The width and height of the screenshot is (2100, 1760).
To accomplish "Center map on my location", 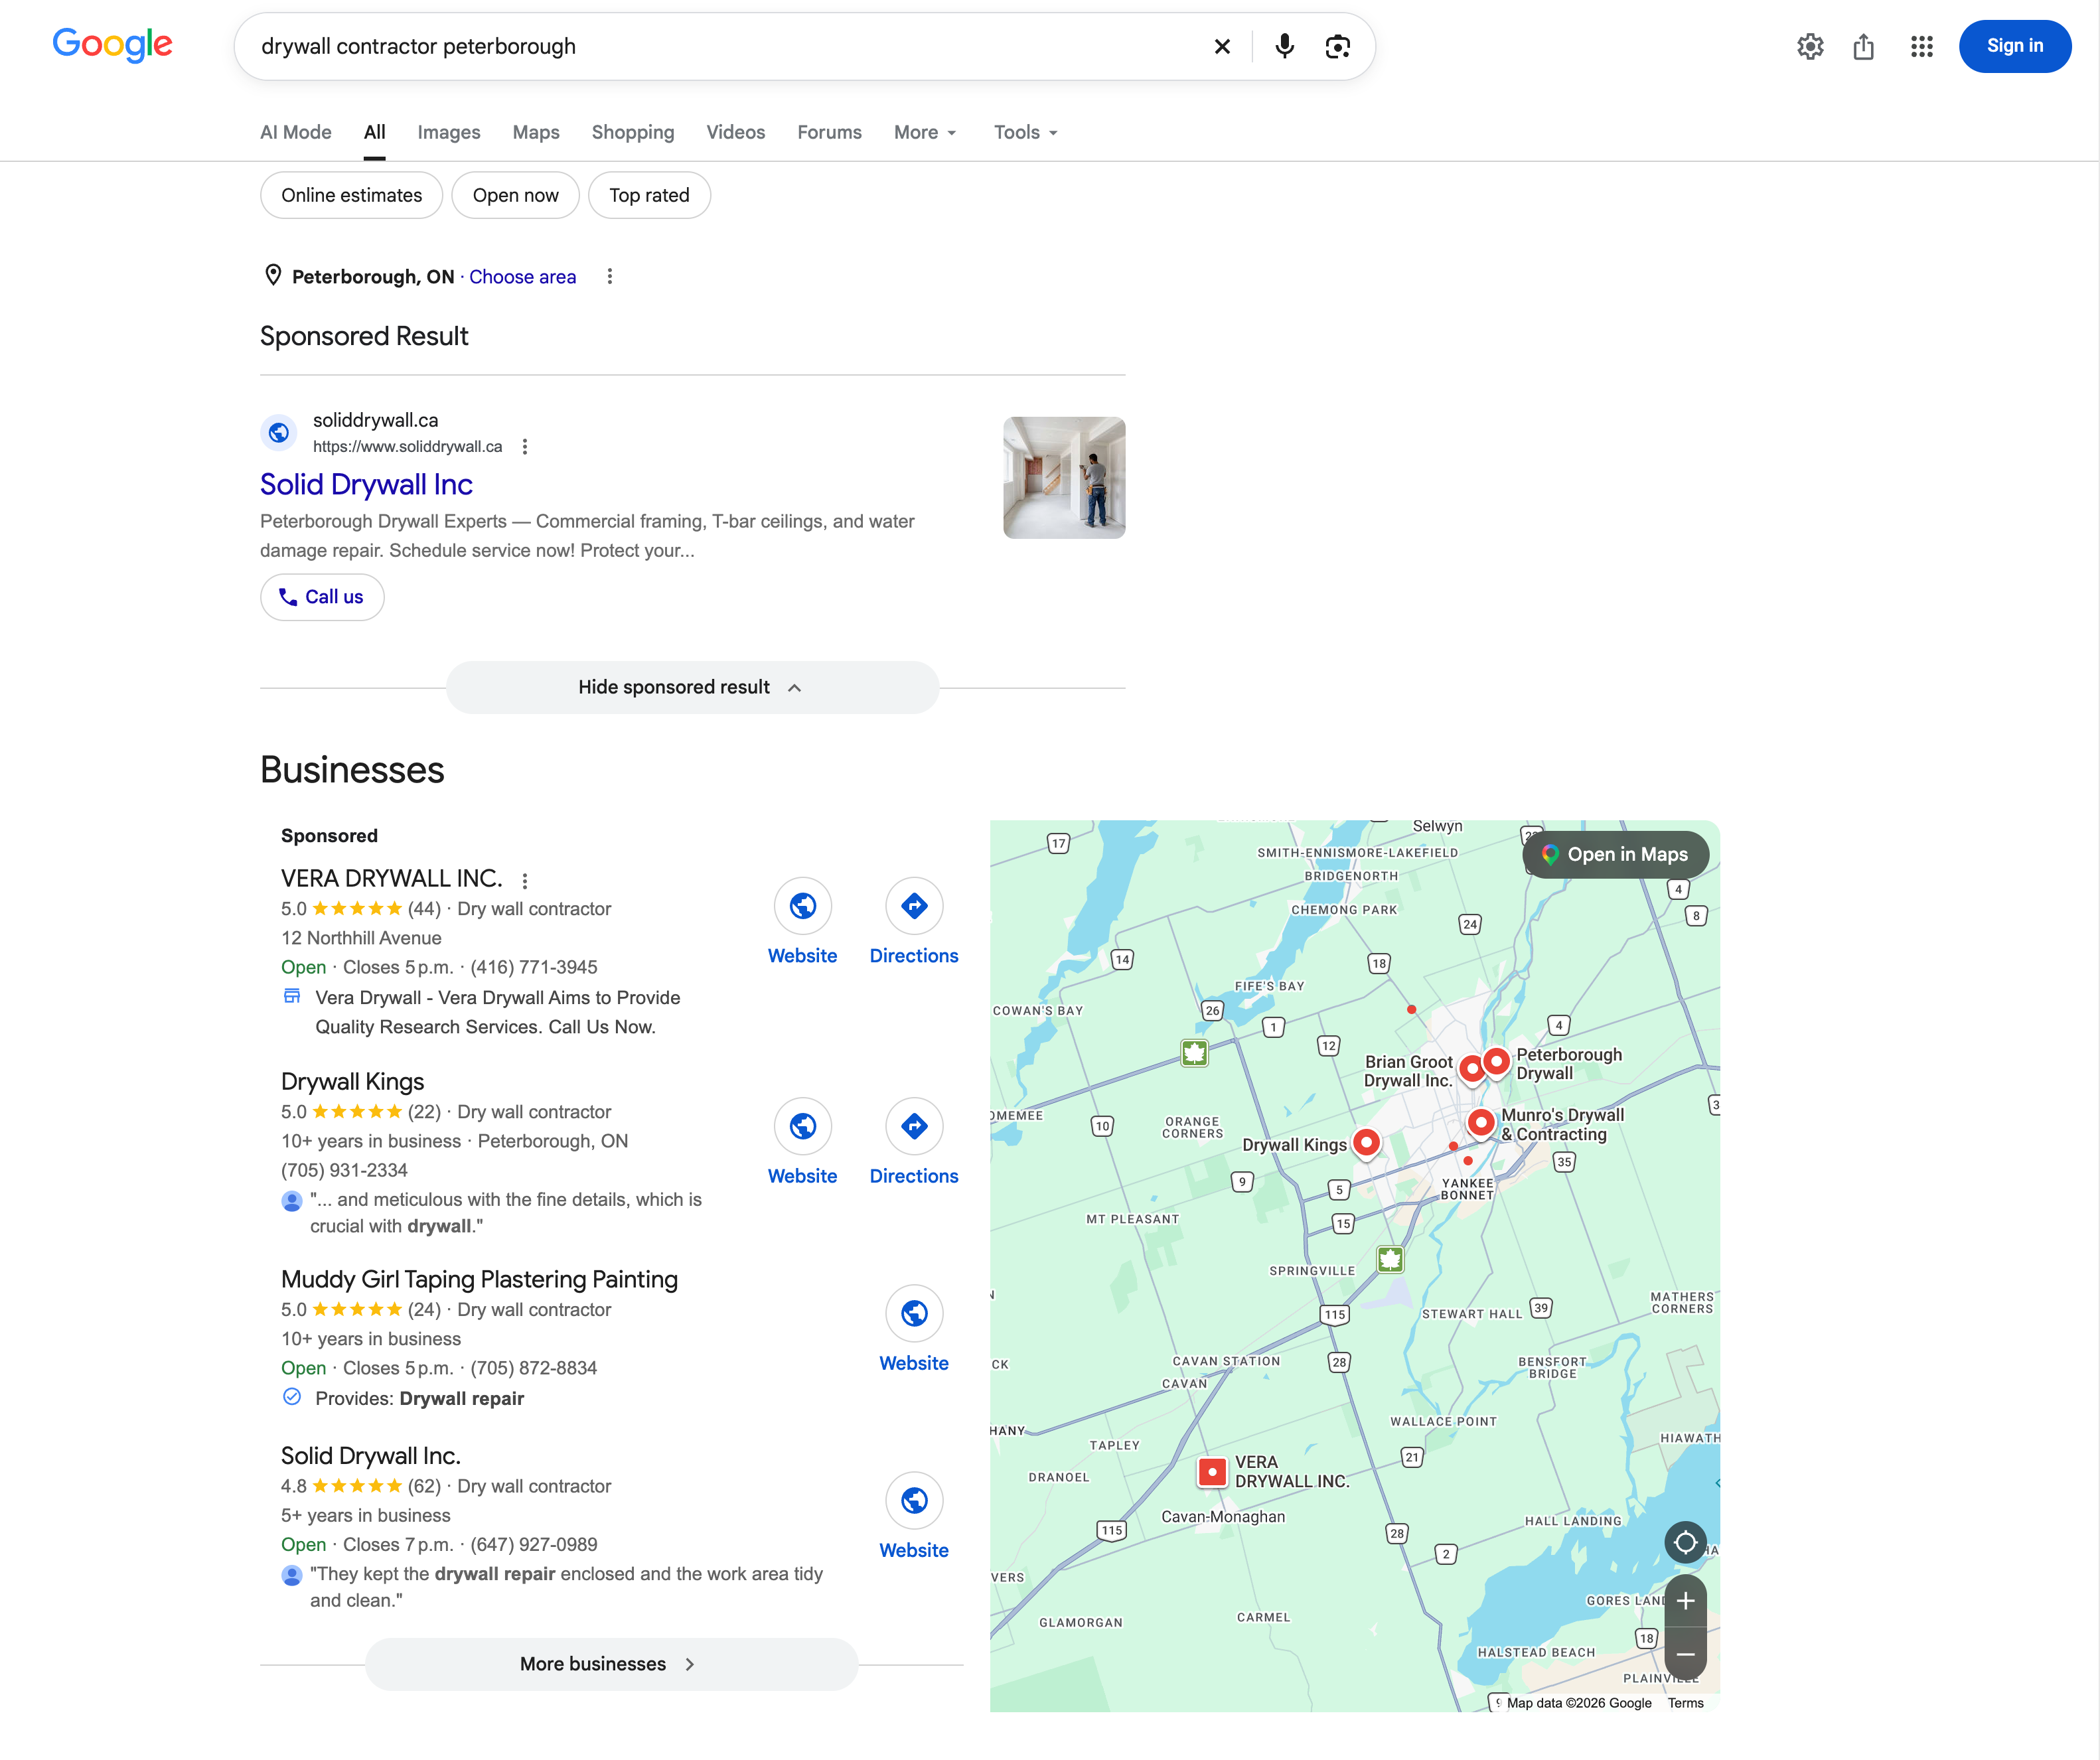I will (x=1685, y=1542).
